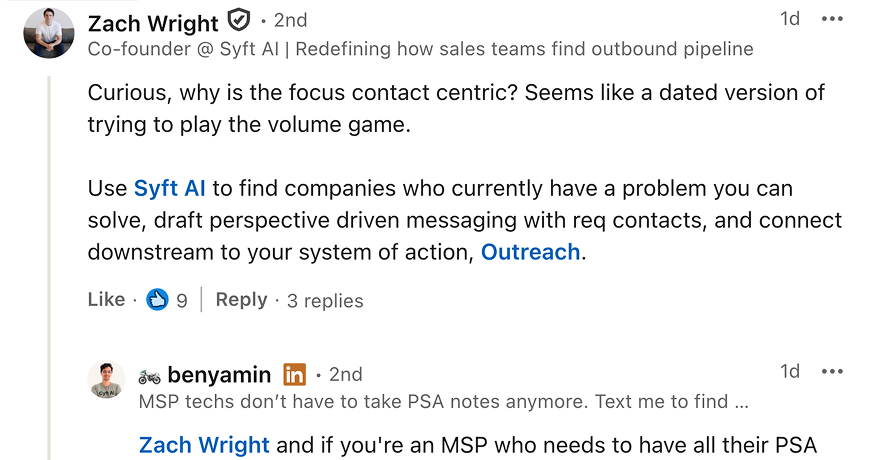This screenshot has width=873, height=460.
Task: Click the LinkedIn Premium badge beside benyamin
Action: coord(294,375)
